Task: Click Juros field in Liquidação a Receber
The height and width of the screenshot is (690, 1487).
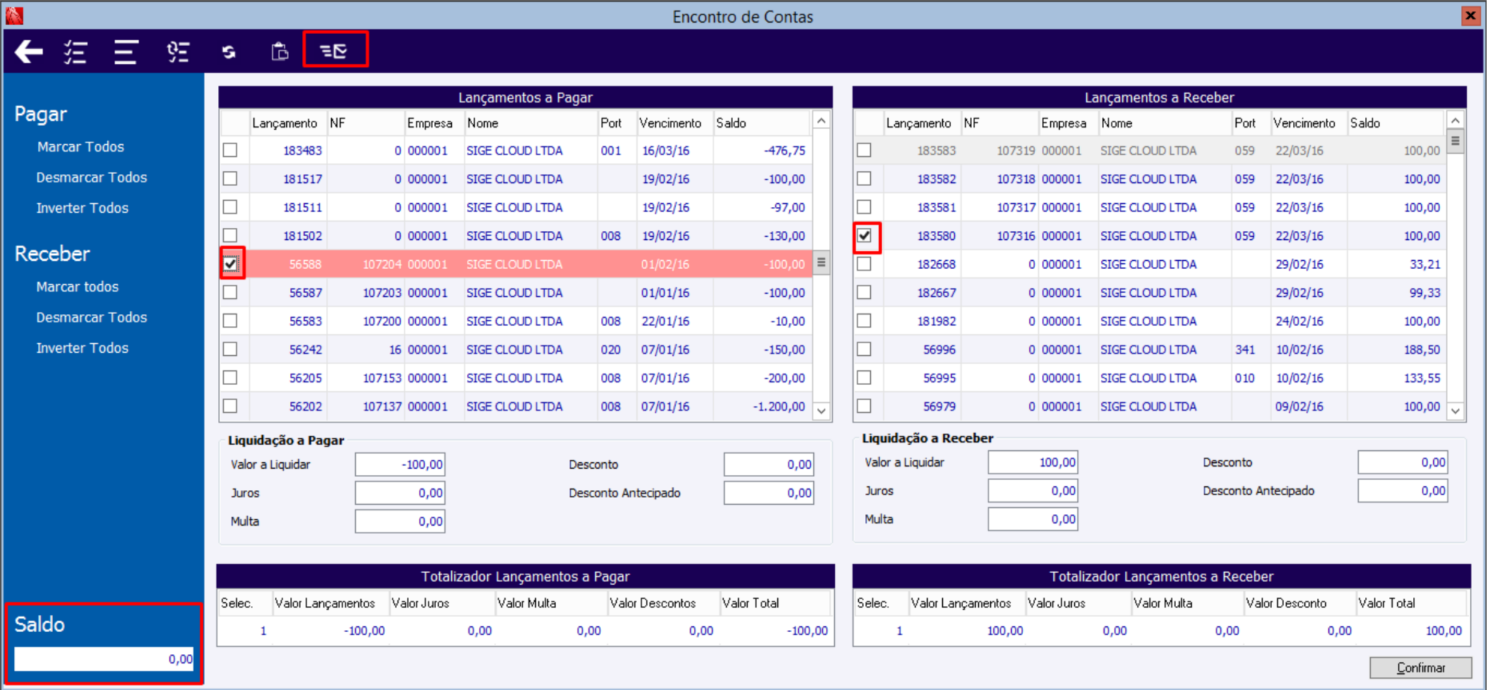Action: (1033, 491)
